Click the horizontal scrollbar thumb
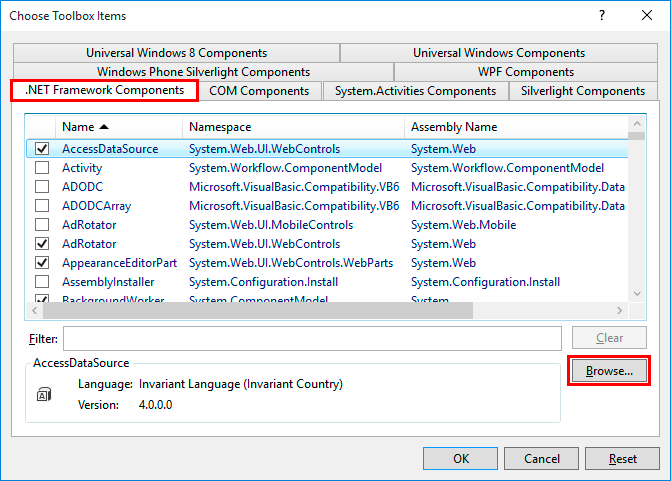 [x=258, y=310]
